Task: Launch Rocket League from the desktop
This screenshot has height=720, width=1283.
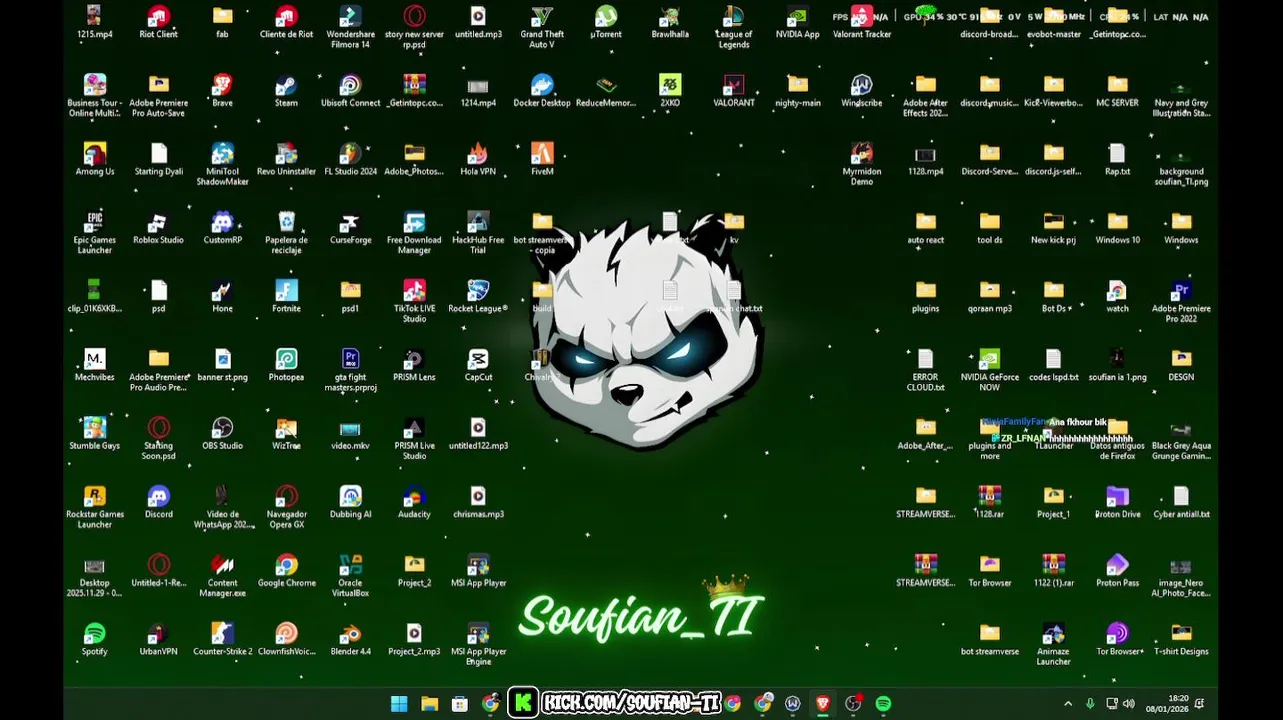Action: point(478,297)
